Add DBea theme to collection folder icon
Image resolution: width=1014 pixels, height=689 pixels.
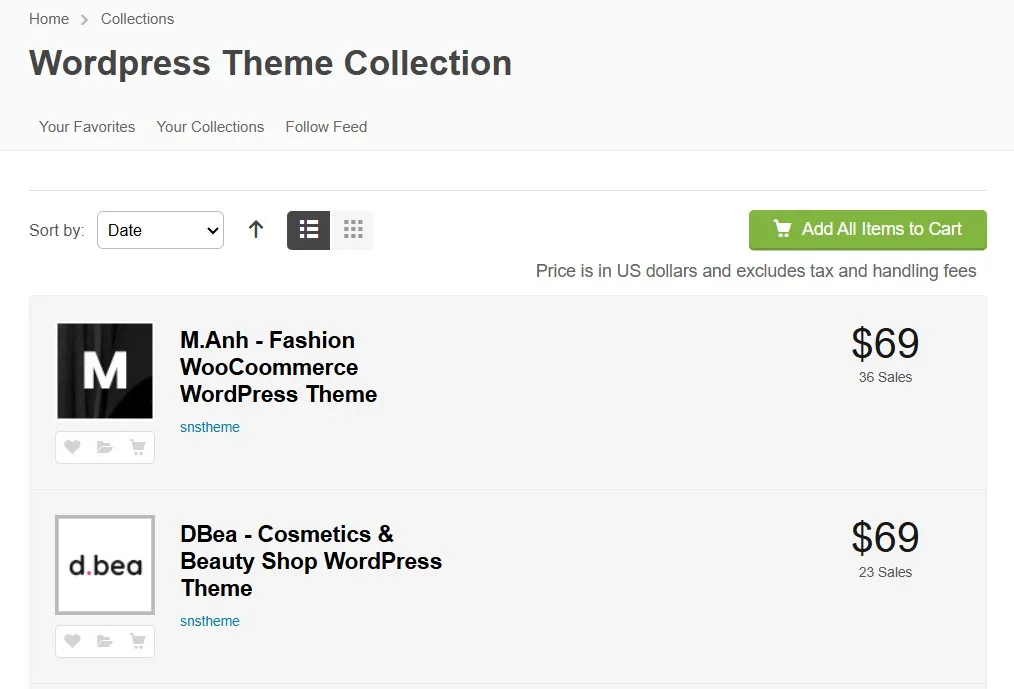[x=105, y=641]
